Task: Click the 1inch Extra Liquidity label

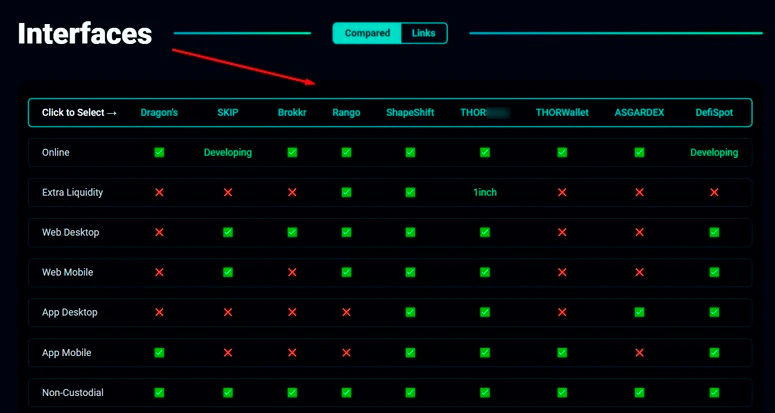Action: [x=485, y=193]
